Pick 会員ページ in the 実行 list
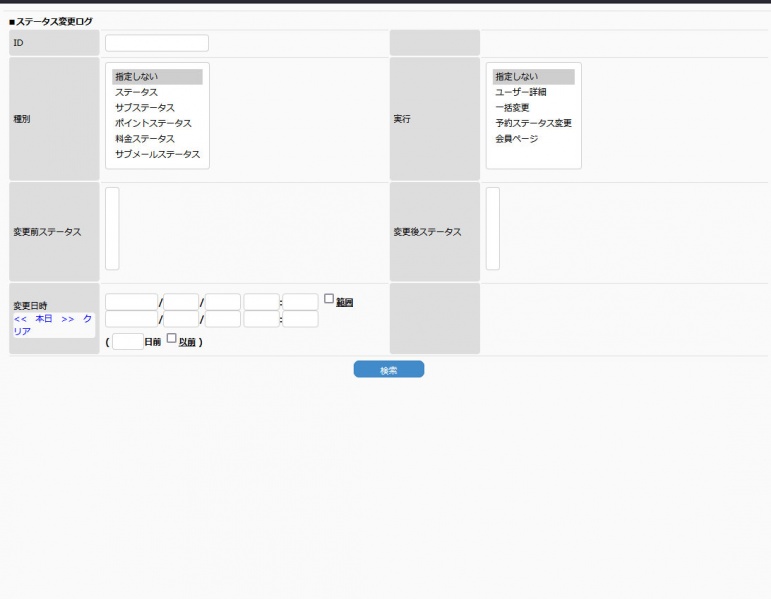The image size is (771, 599). [516, 138]
